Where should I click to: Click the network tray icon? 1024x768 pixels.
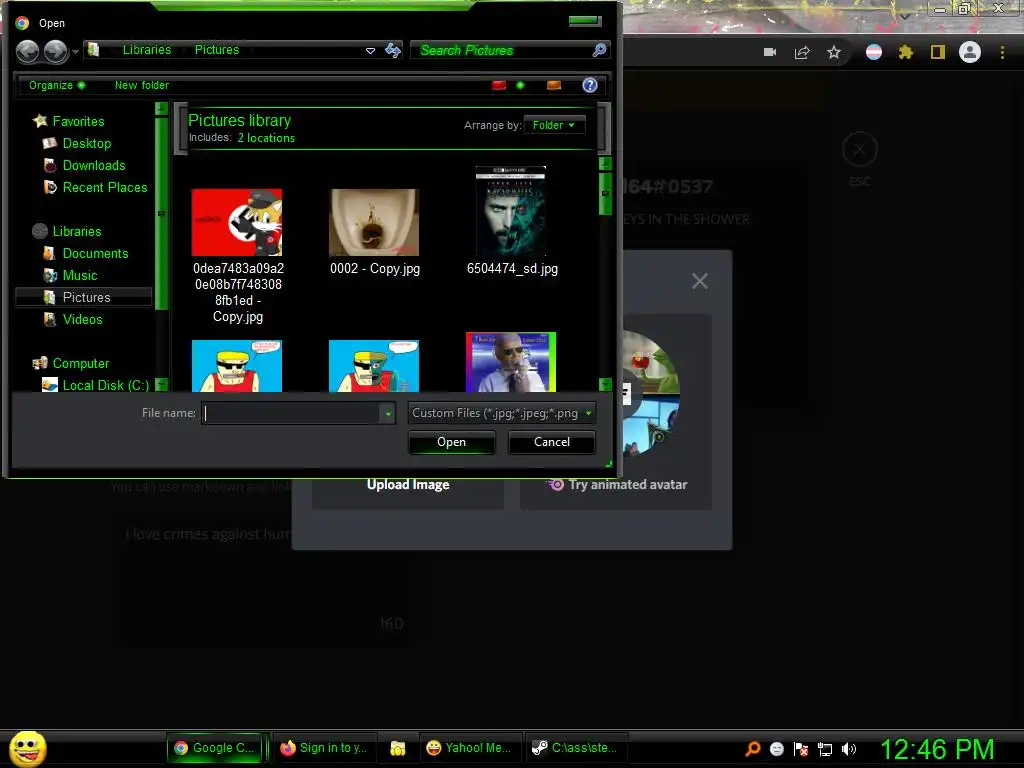(825, 749)
